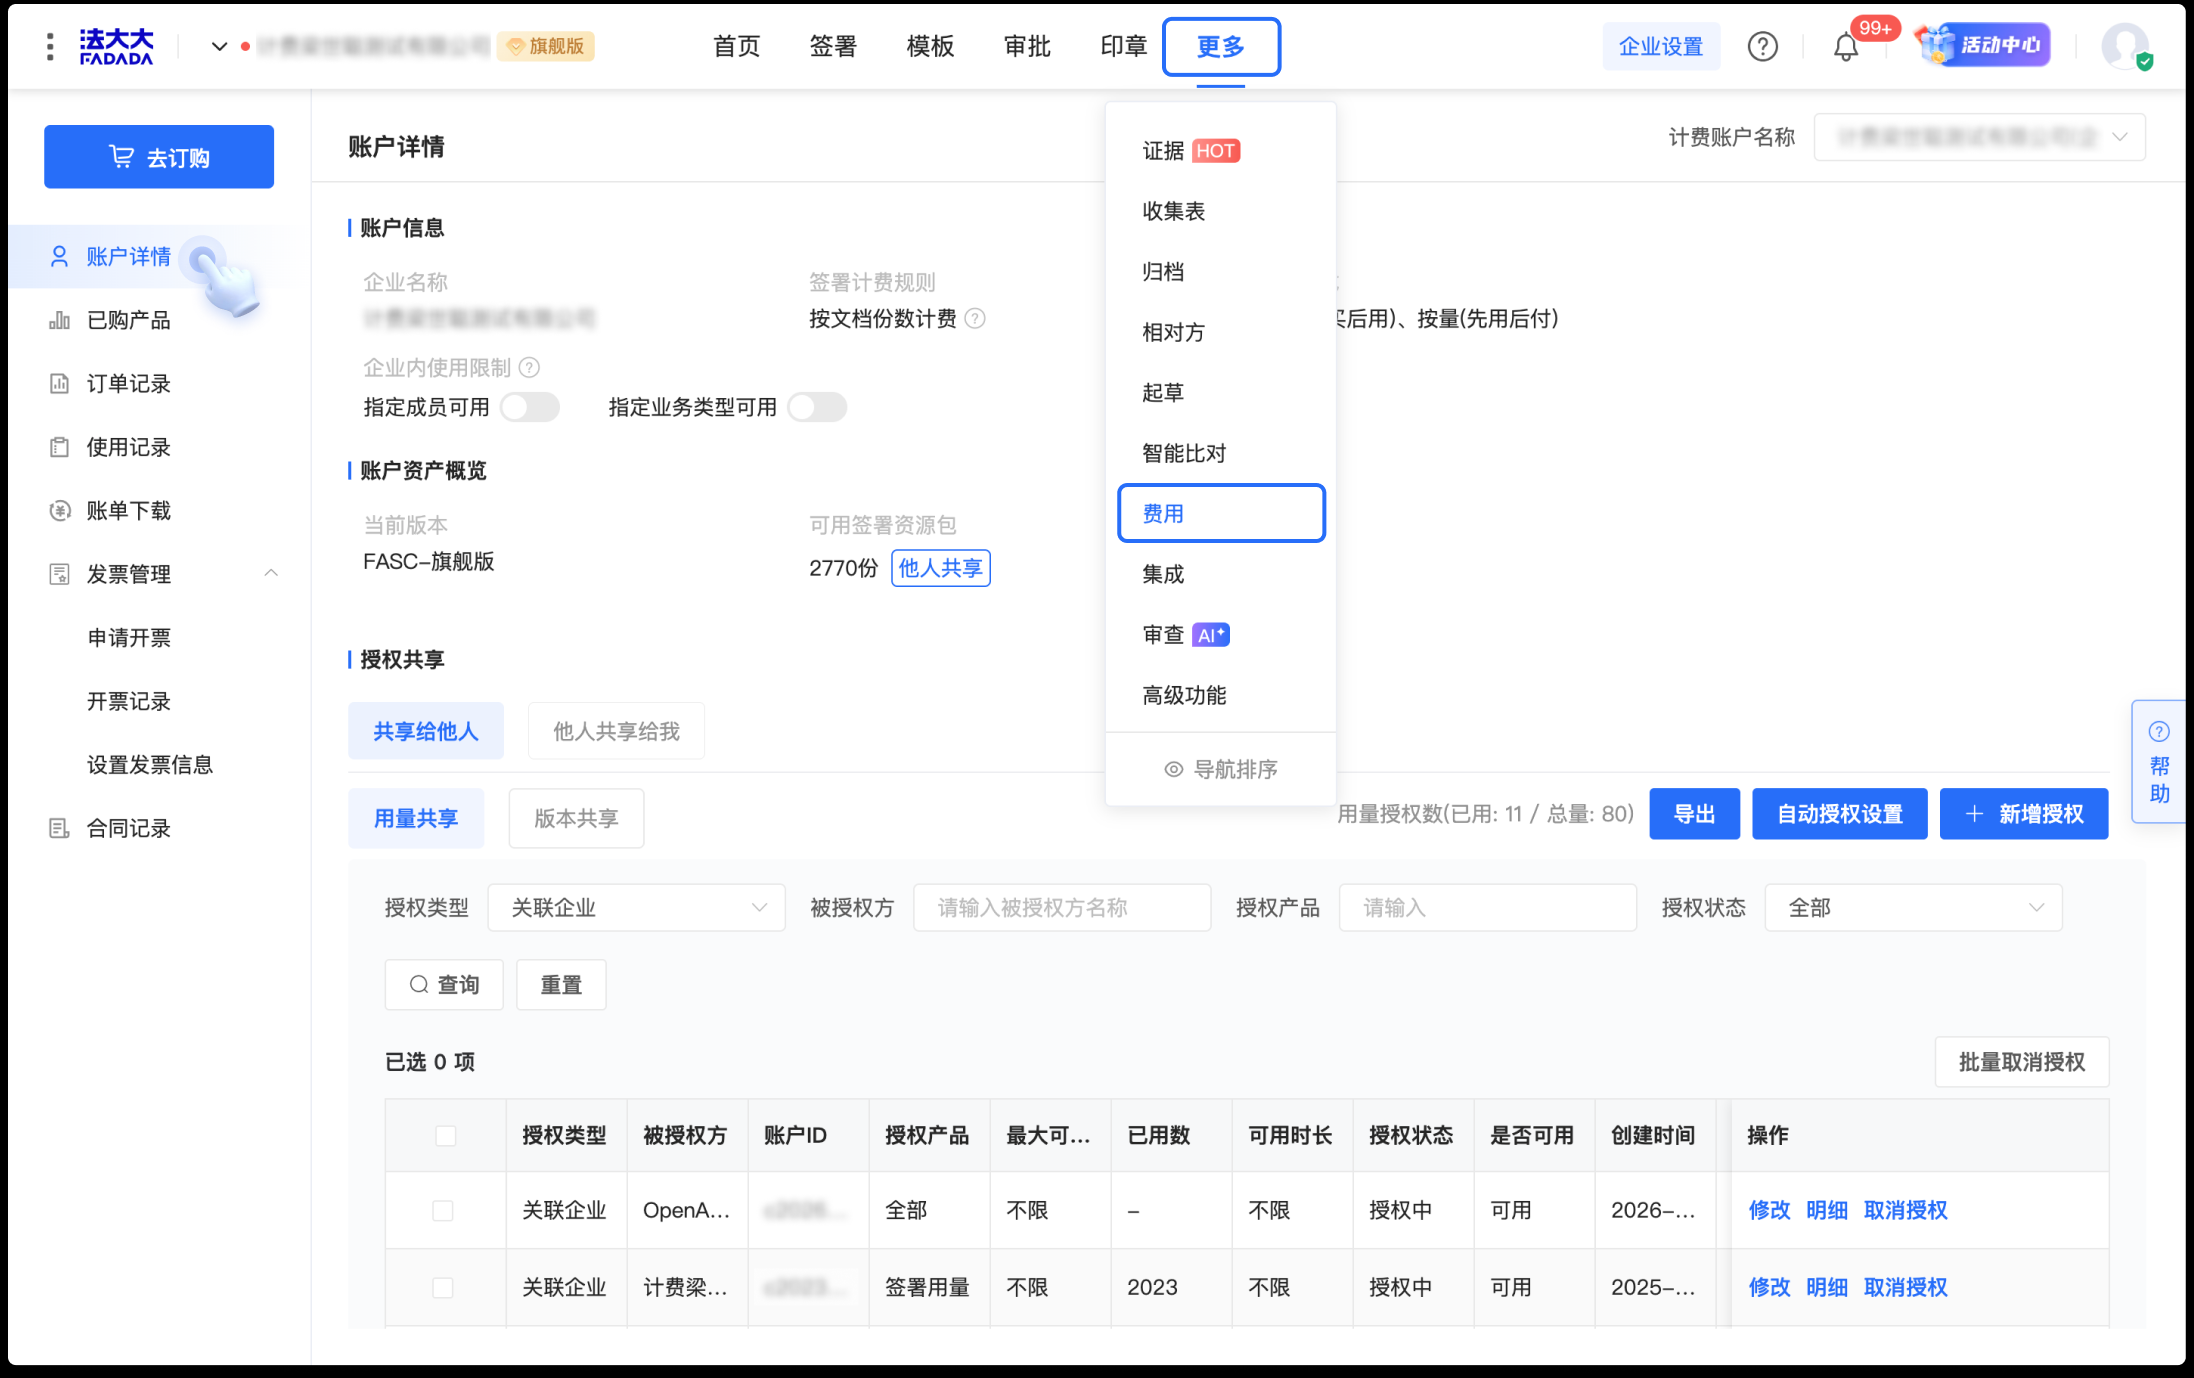This screenshot has height=1378, width=2194.
Task: Click the notification bell icon
Action: pos(1845,47)
